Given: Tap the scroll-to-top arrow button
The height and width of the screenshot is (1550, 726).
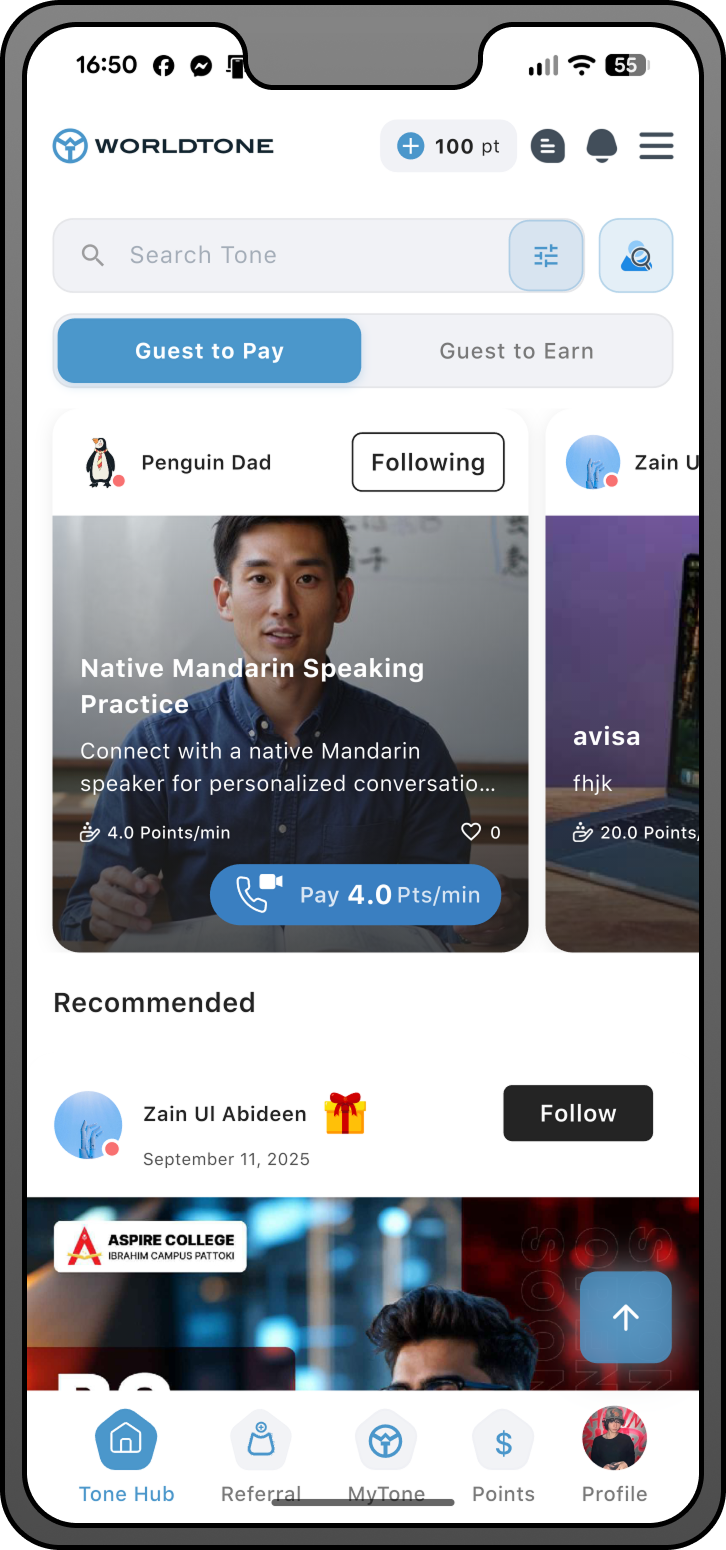Looking at the screenshot, I should tap(626, 1317).
